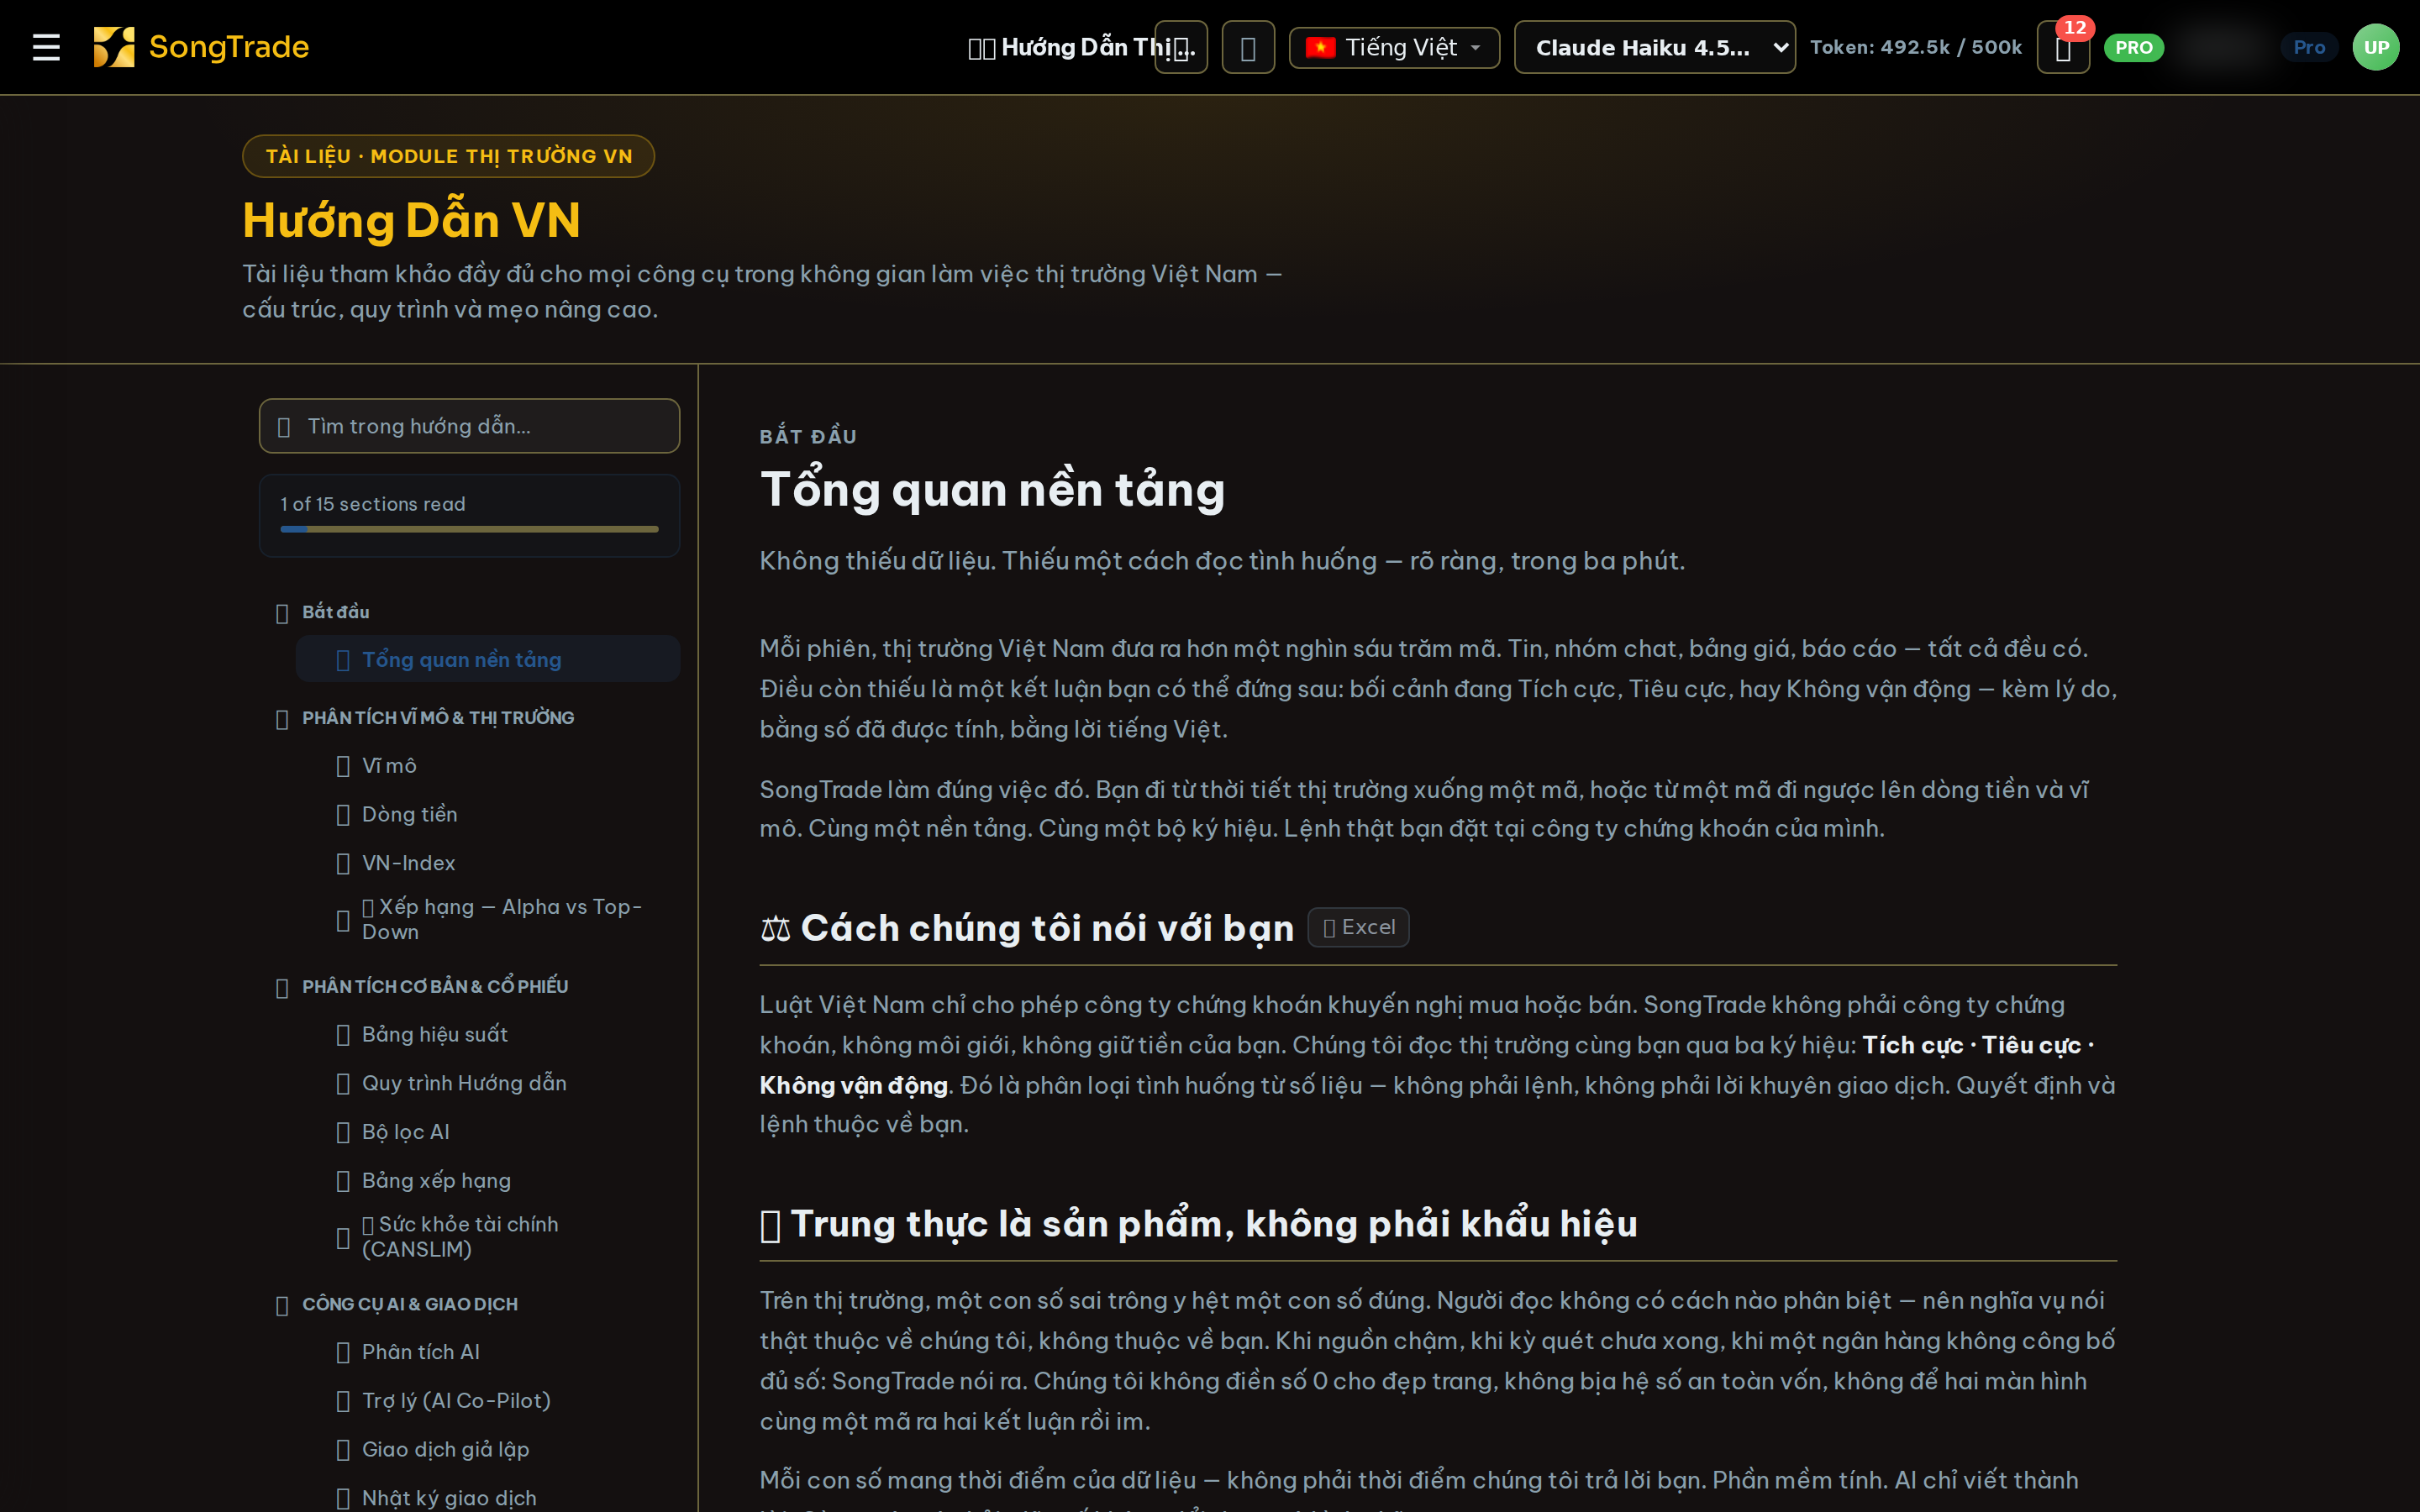The height and width of the screenshot is (1512, 2420).
Task: Click the icon beside the Bộ lọc AI entry
Action: (343, 1133)
